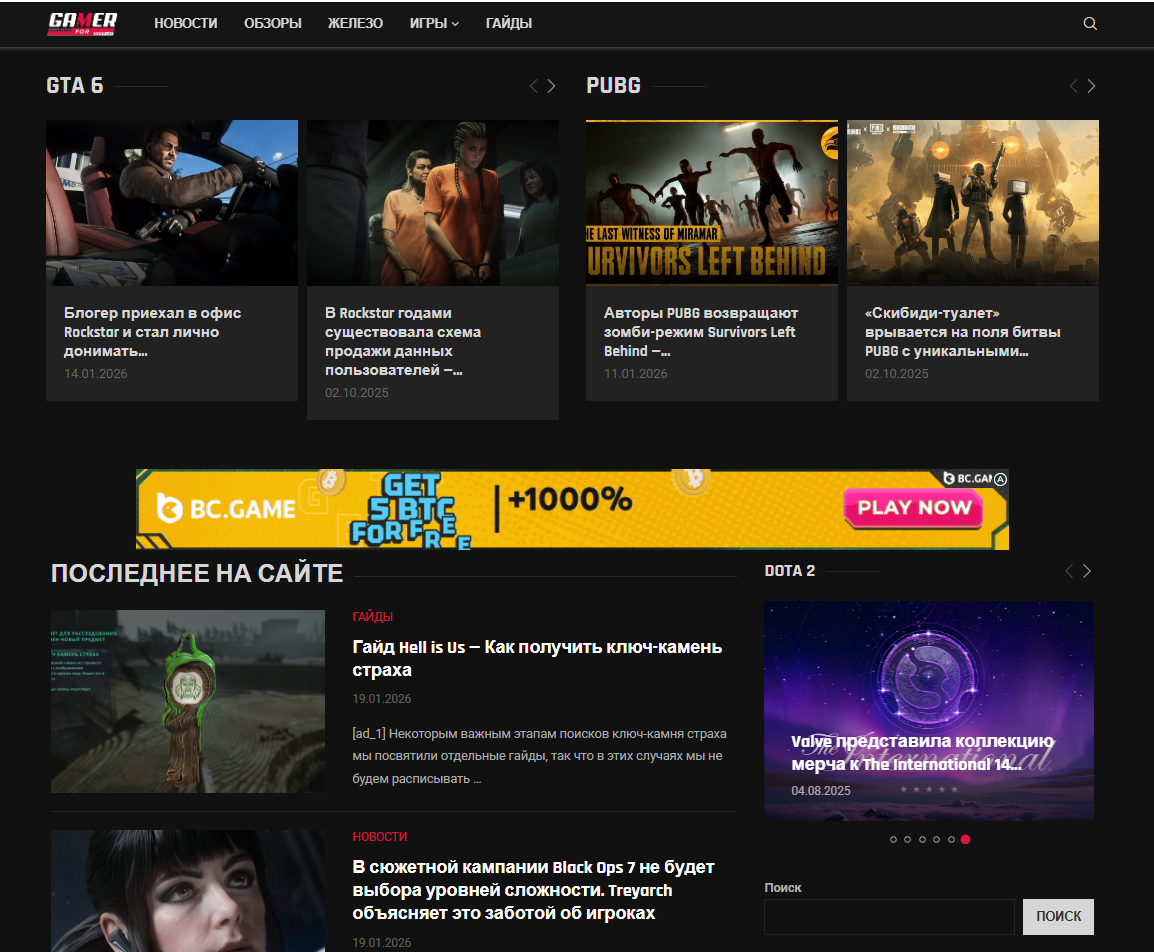Click the Survivors Left Behind zombie thumbnail

(x=712, y=203)
